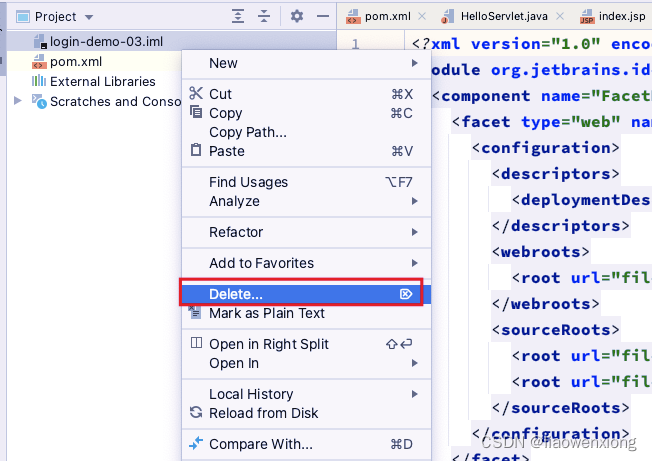Select Scratches and Consoles item
The image size is (652, 461).
click(115, 101)
